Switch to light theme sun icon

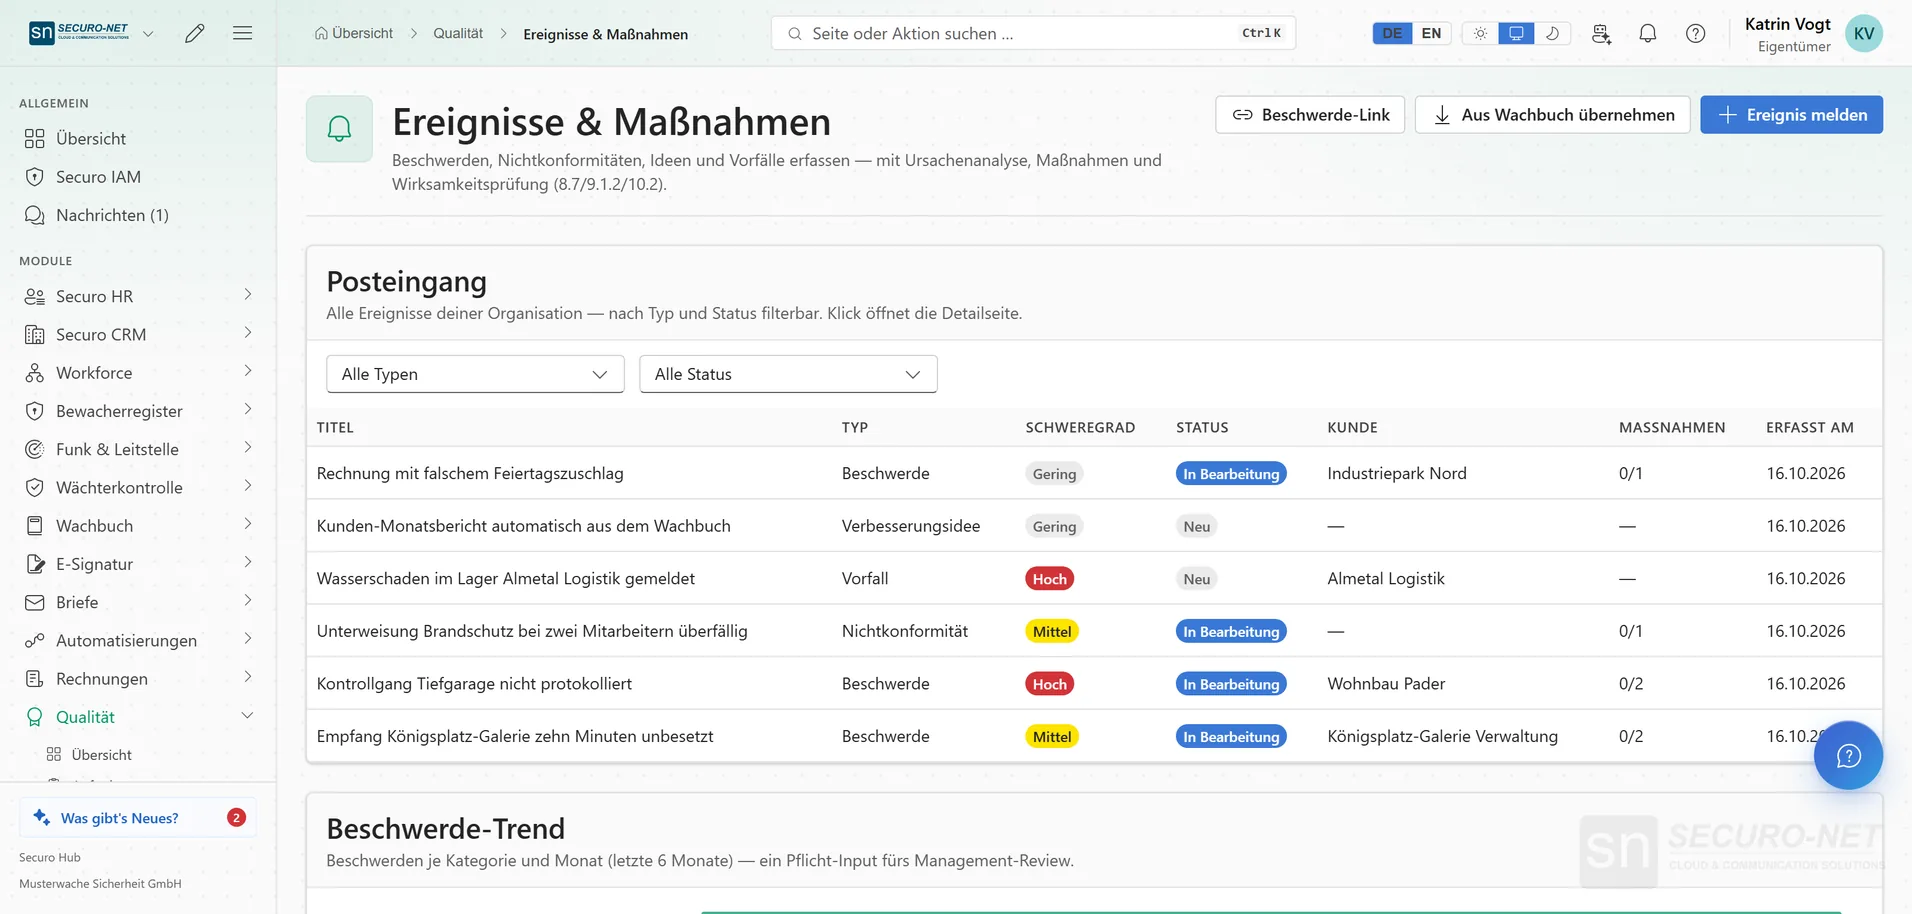(1480, 33)
